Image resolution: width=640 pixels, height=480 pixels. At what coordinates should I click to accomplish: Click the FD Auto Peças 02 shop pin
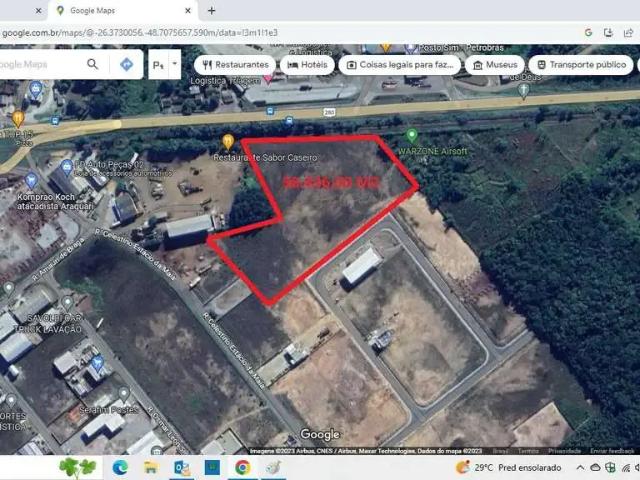[67, 167]
